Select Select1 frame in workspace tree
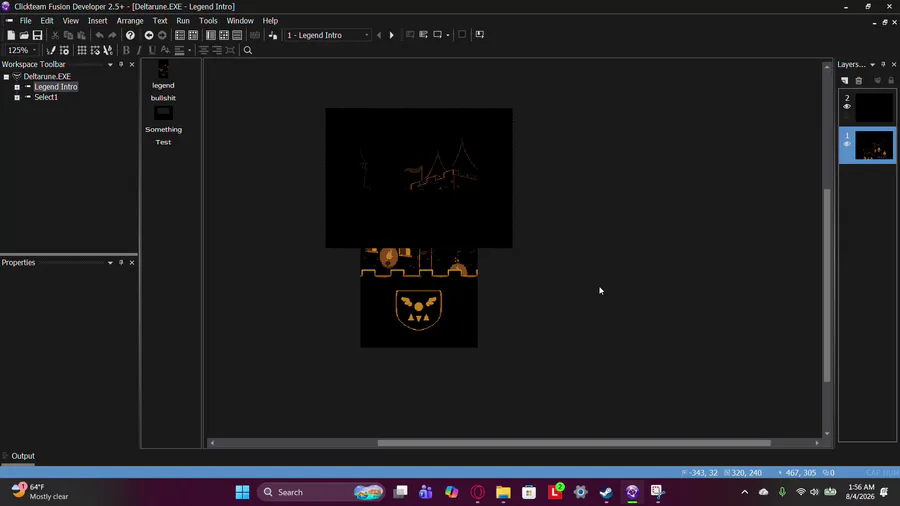 point(46,97)
